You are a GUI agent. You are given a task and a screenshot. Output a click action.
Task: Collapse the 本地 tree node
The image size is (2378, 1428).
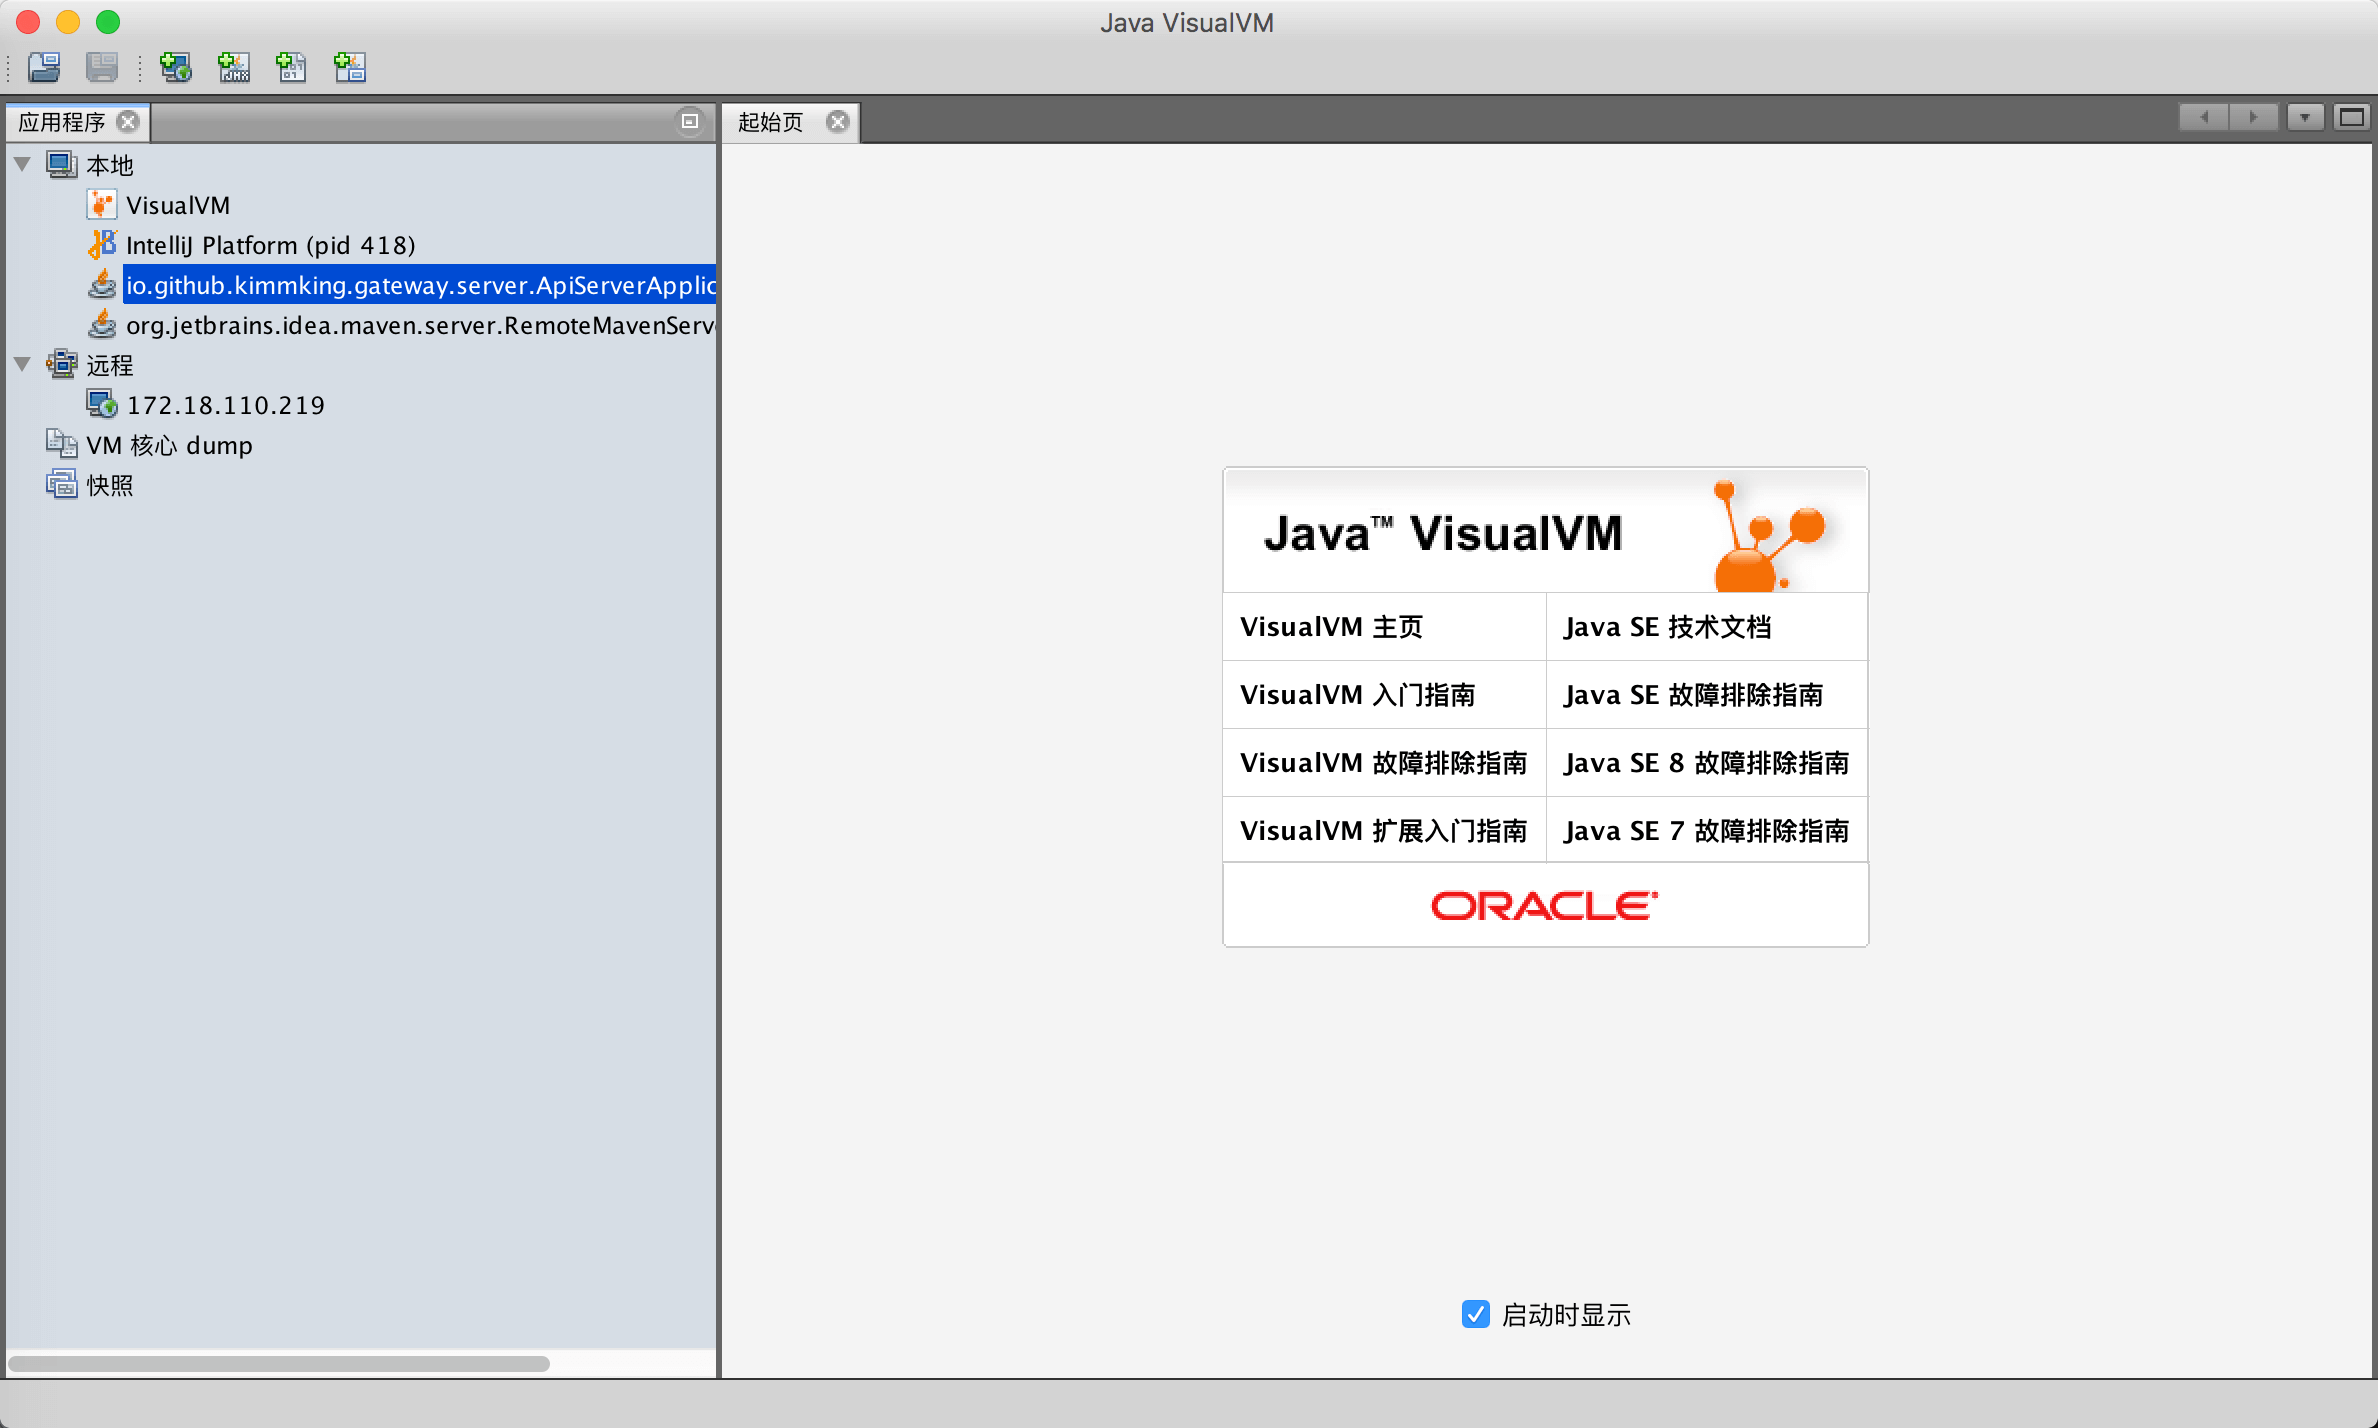[x=23, y=164]
